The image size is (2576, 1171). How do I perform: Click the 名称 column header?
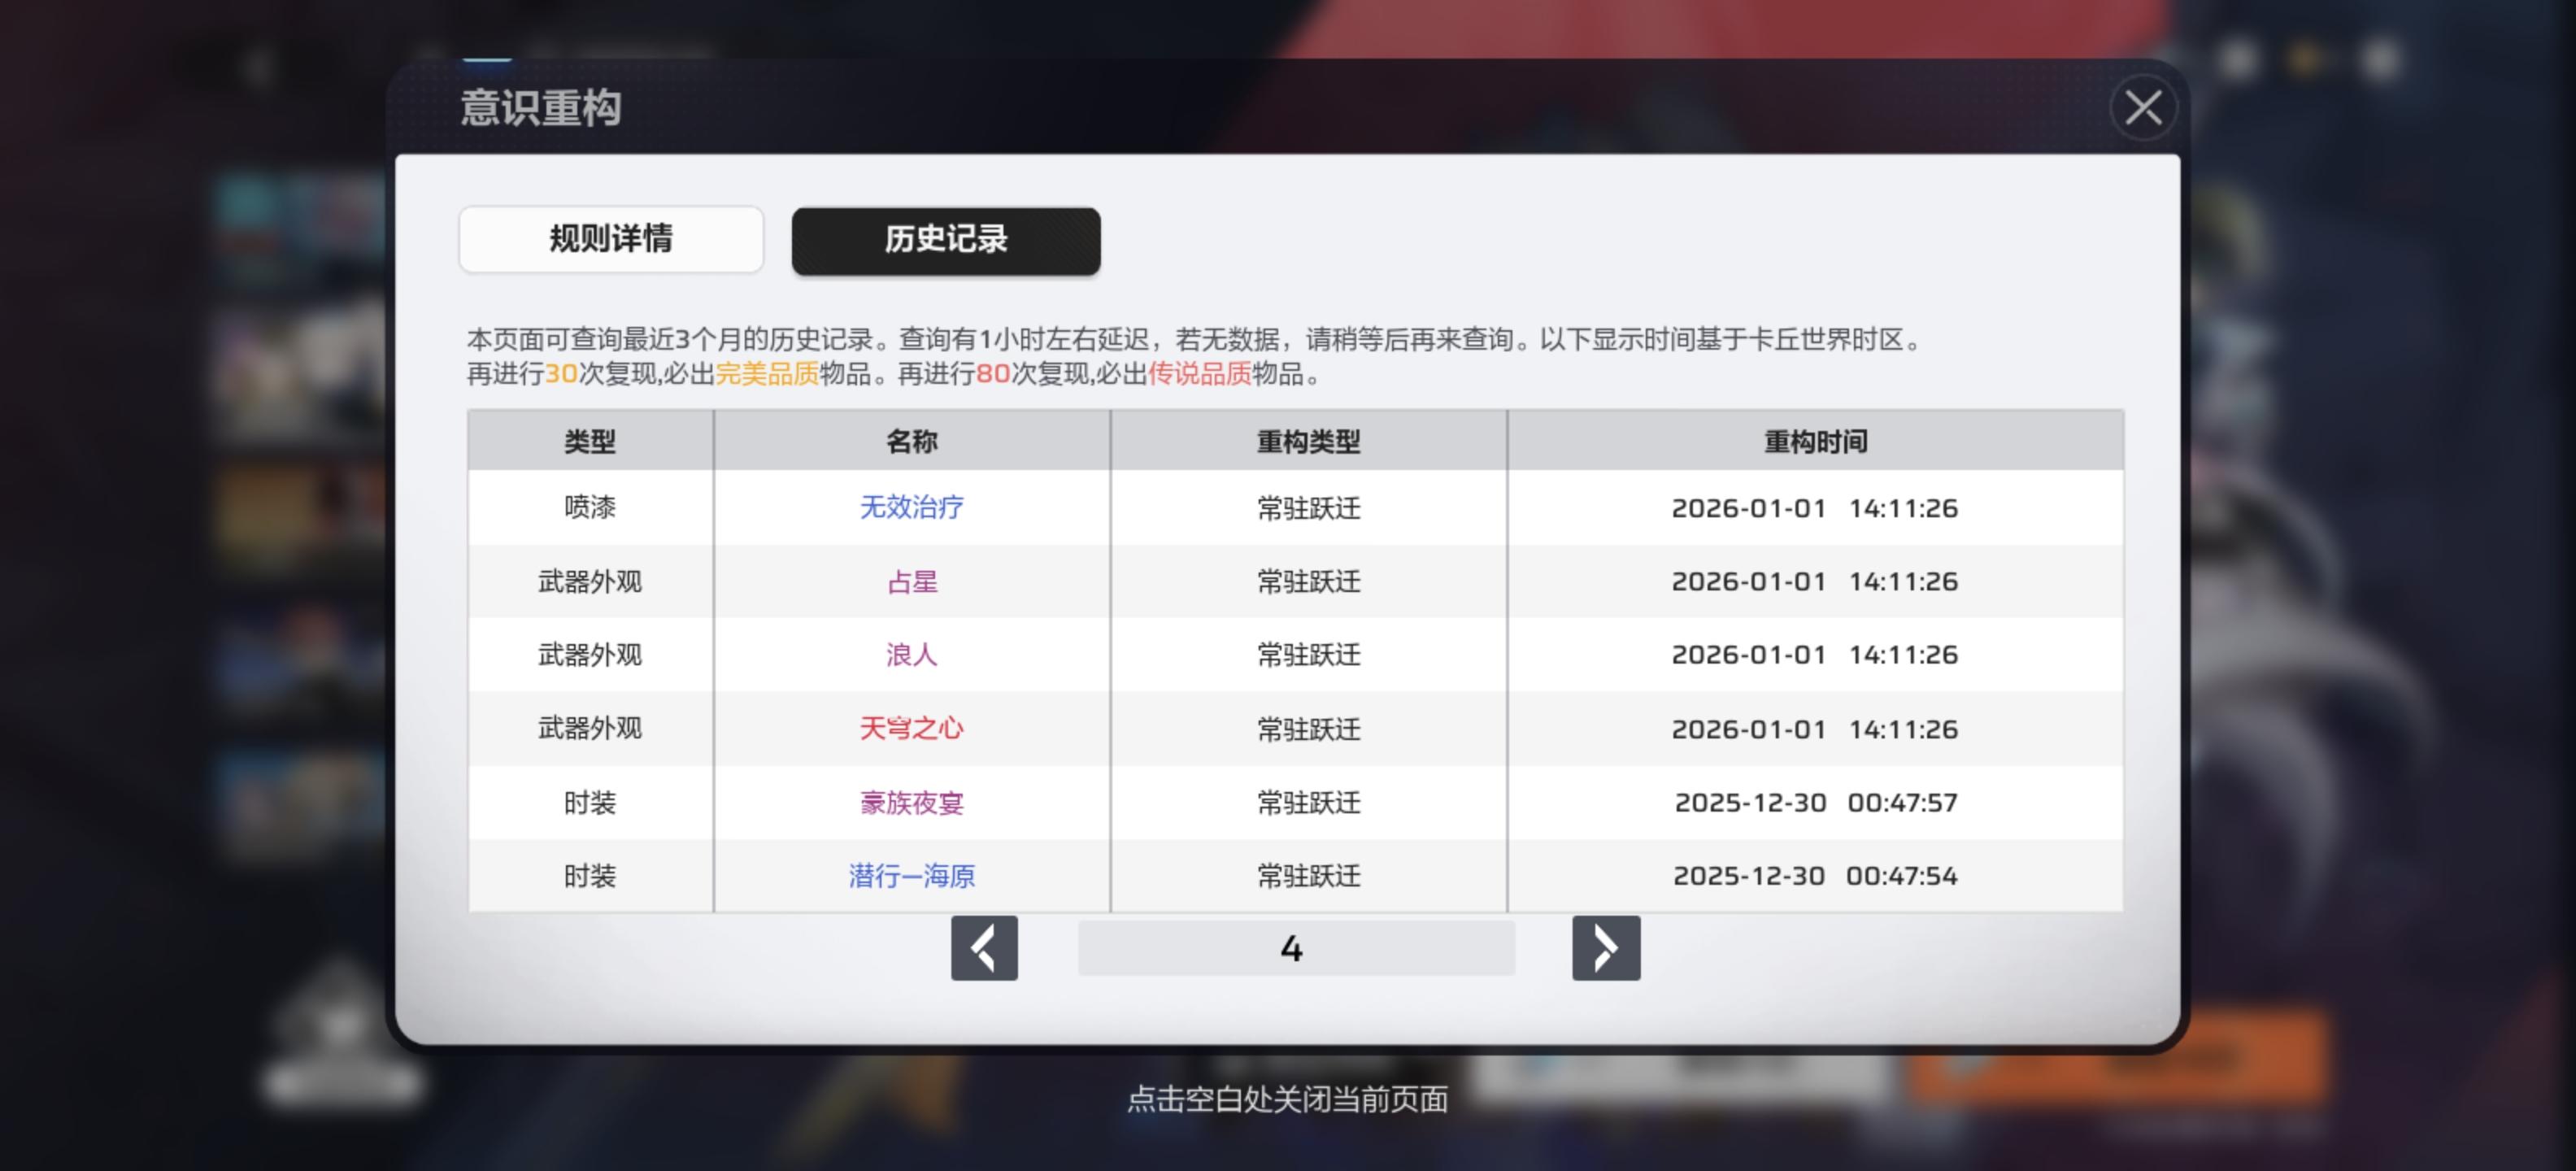pos(911,441)
